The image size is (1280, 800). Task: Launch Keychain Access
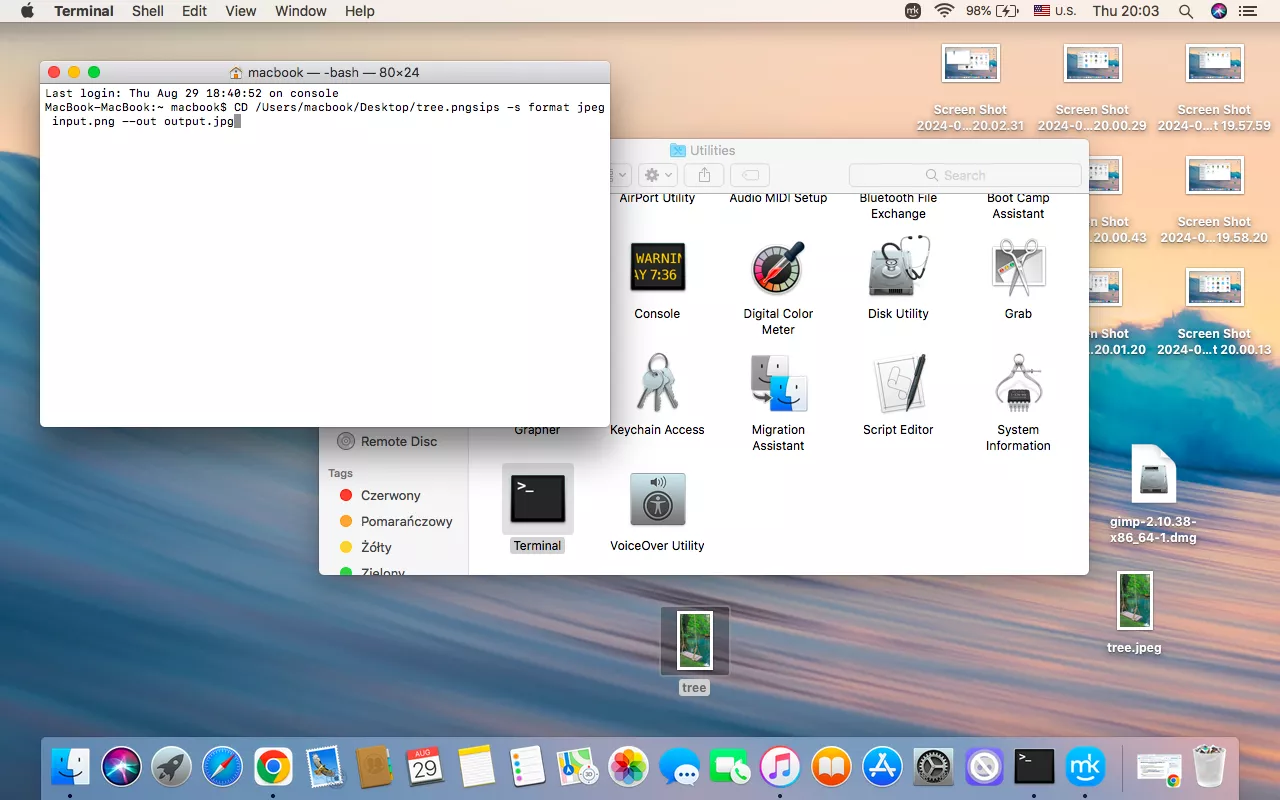pos(657,384)
